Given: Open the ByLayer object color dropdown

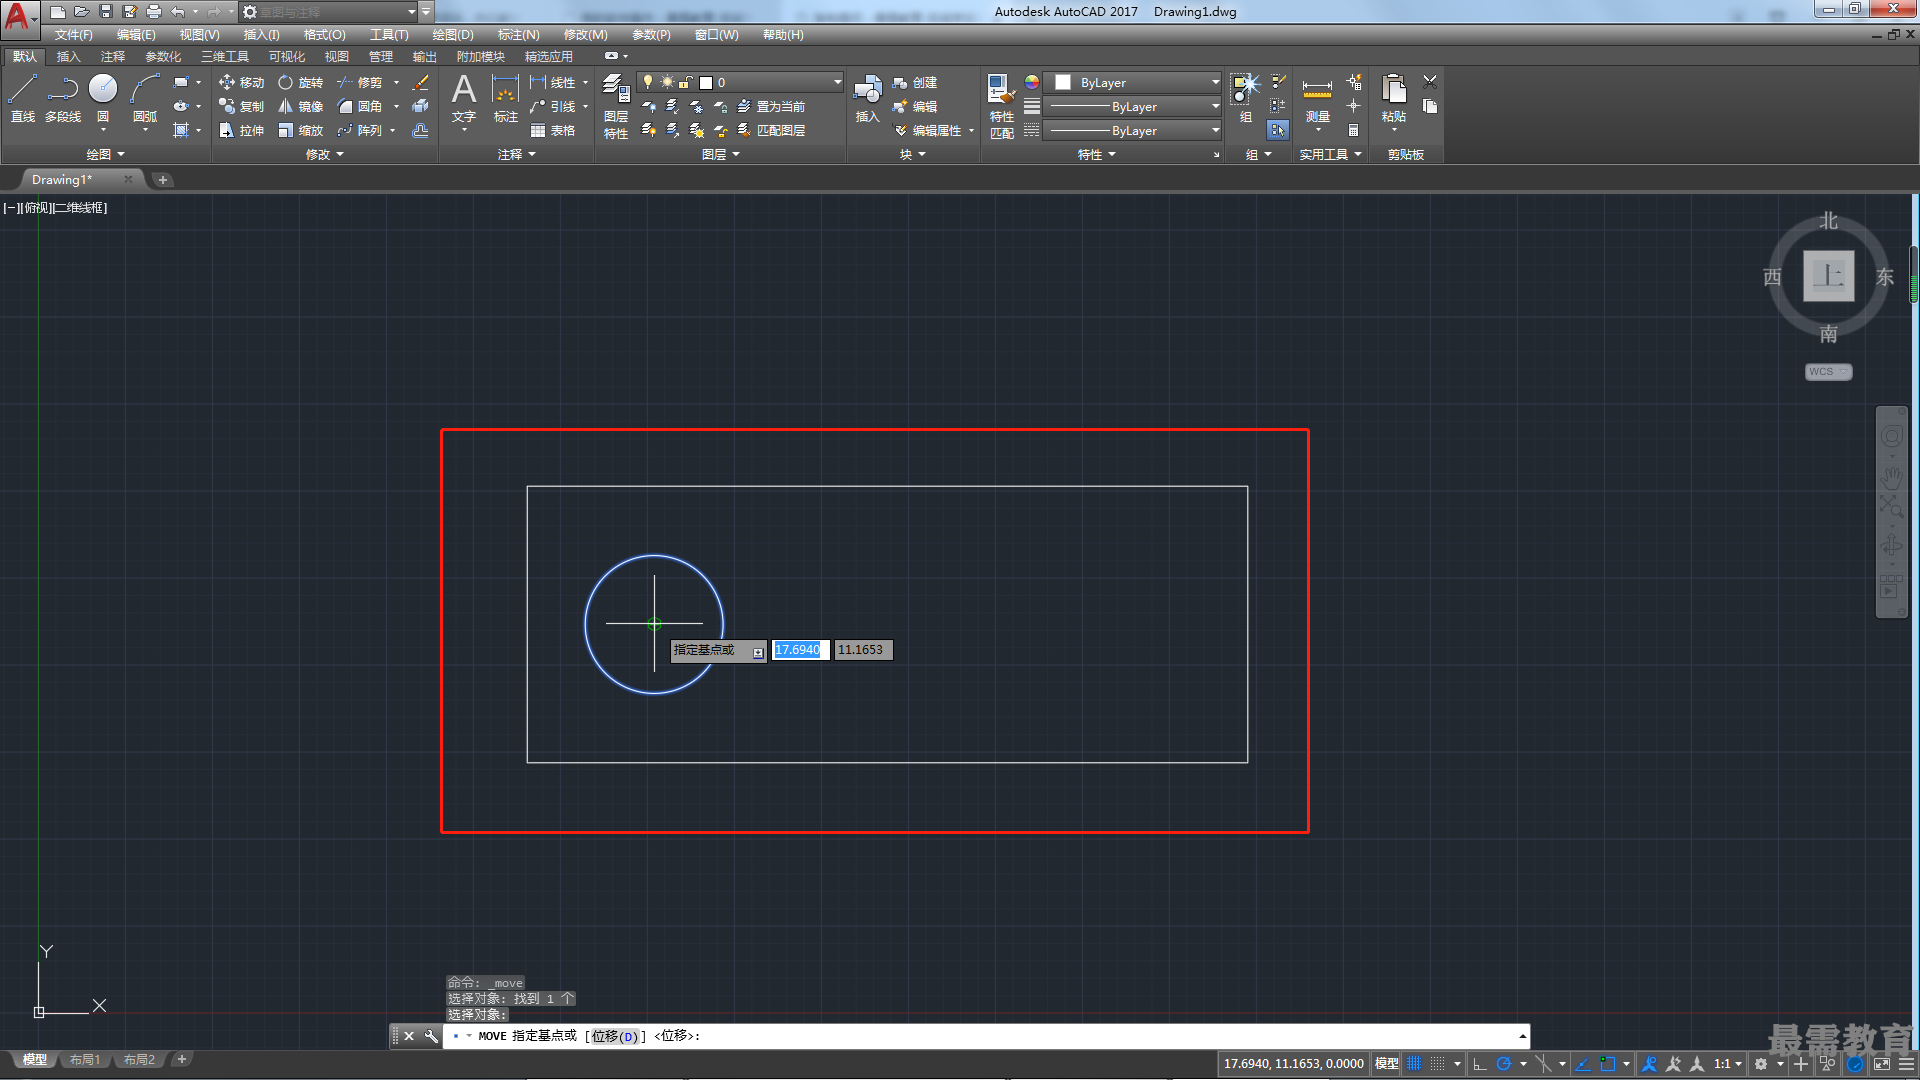Looking at the screenshot, I should click(x=1133, y=82).
